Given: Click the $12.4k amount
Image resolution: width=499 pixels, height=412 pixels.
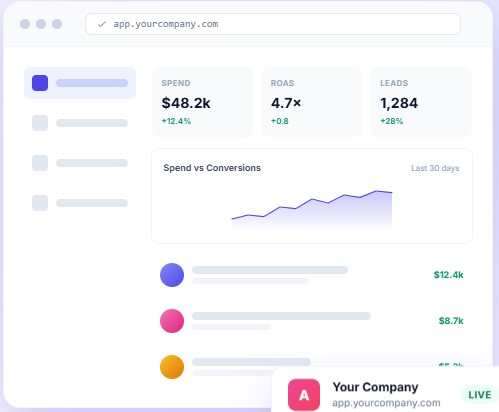Looking at the screenshot, I should click(448, 275).
